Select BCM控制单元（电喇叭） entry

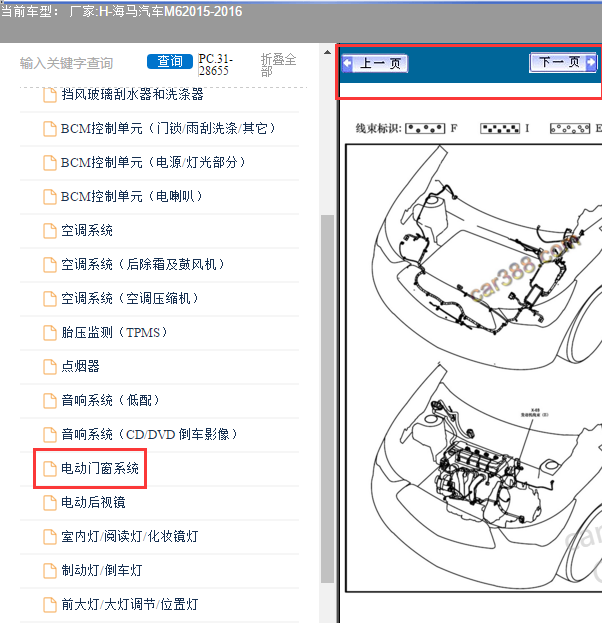(132, 197)
